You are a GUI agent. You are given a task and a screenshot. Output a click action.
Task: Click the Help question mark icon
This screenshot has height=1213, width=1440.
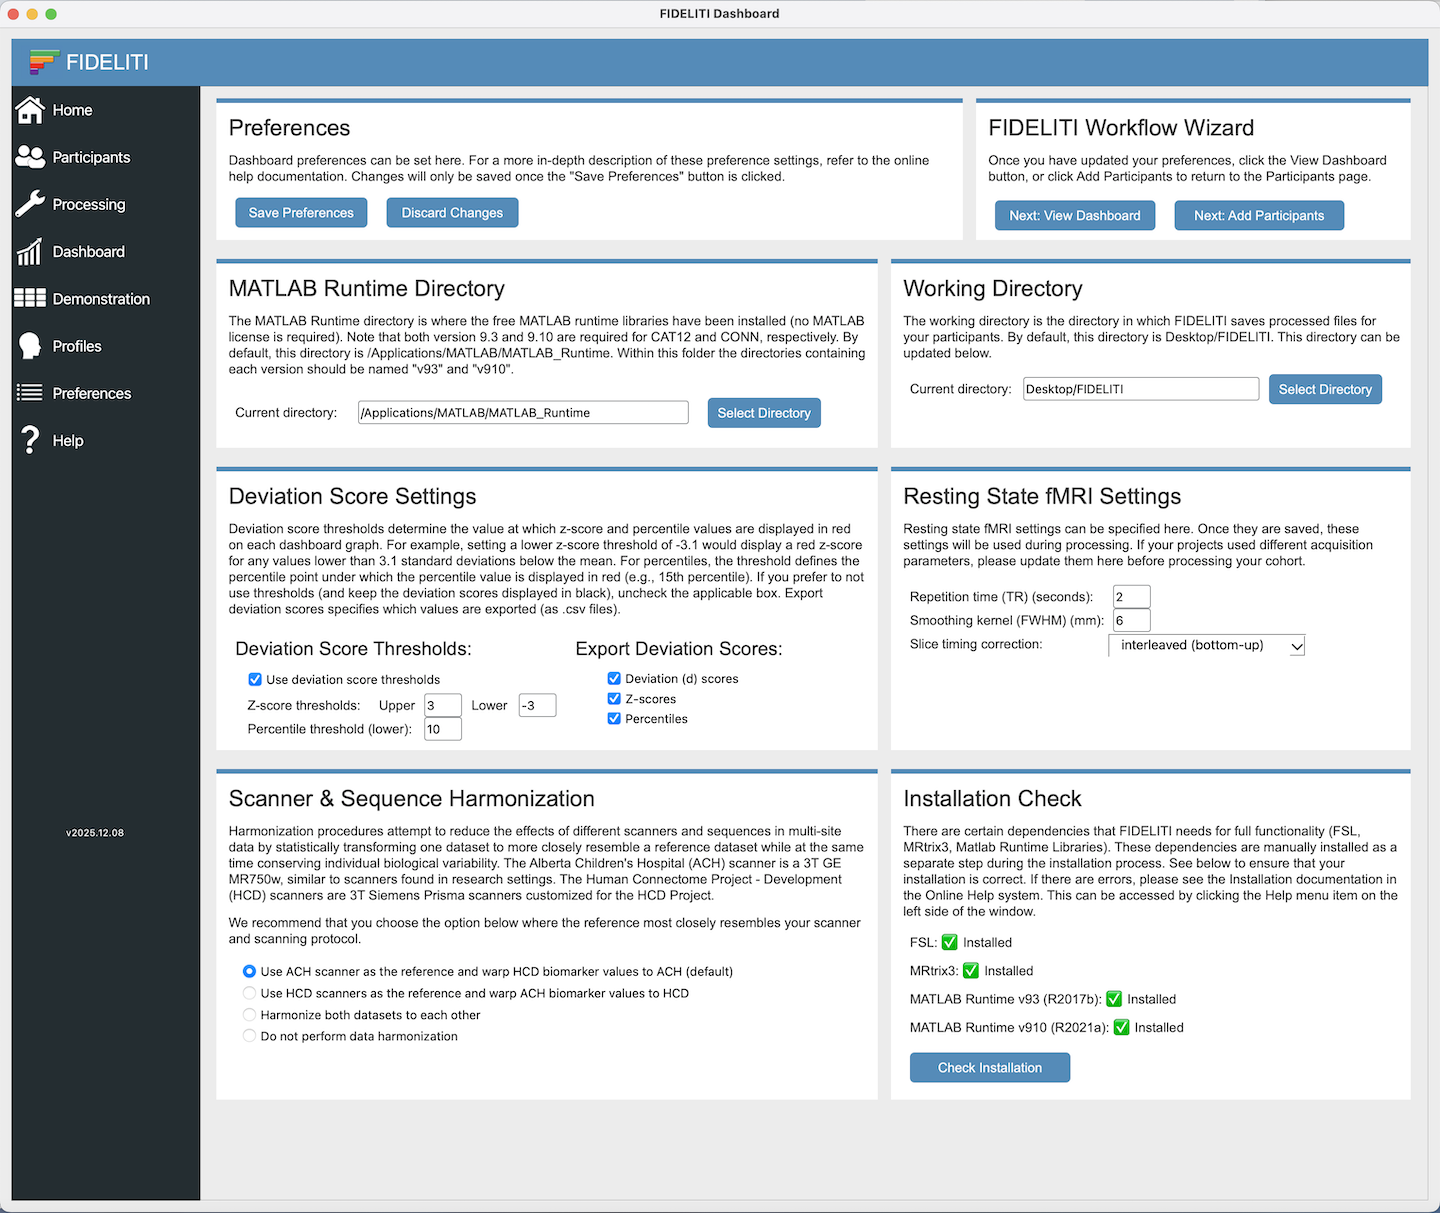pyautogui.click(x=30, y=440)
